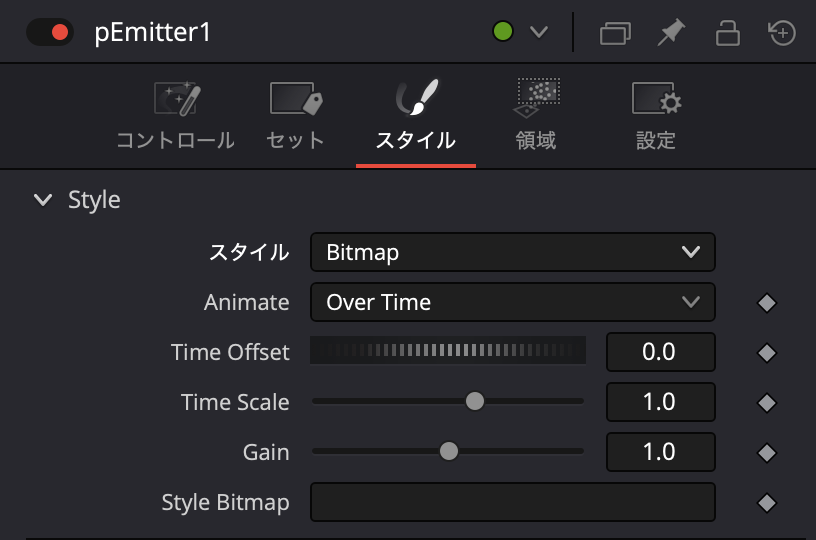The image size is (816, 540).
Task: Click the Time Offset value field
Action: click(660, 352)
